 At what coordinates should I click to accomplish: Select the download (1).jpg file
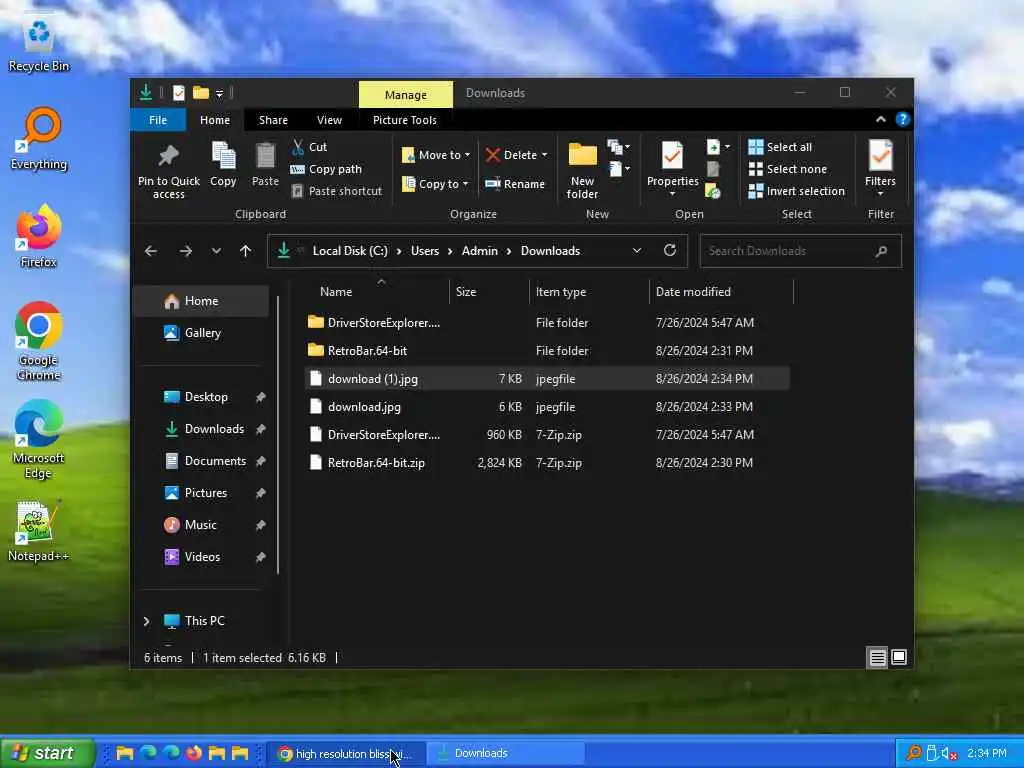coord(547,379)
